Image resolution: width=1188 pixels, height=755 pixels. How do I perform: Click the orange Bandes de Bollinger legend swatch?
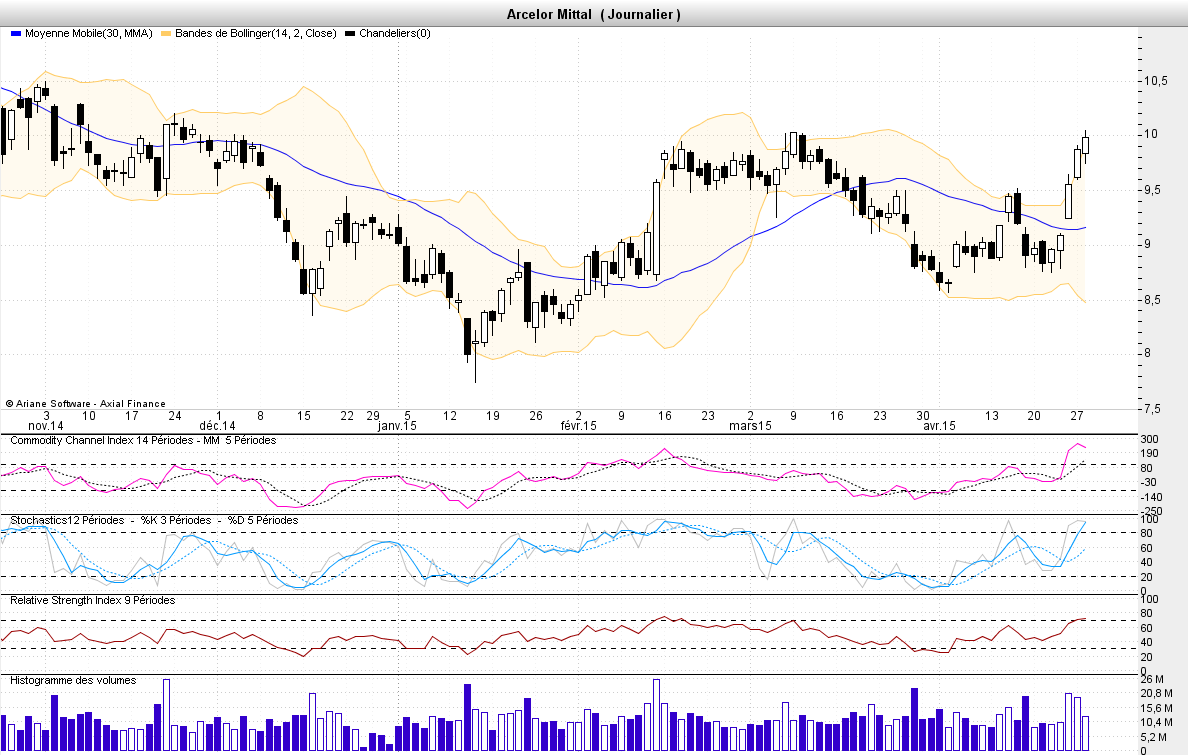166,33
